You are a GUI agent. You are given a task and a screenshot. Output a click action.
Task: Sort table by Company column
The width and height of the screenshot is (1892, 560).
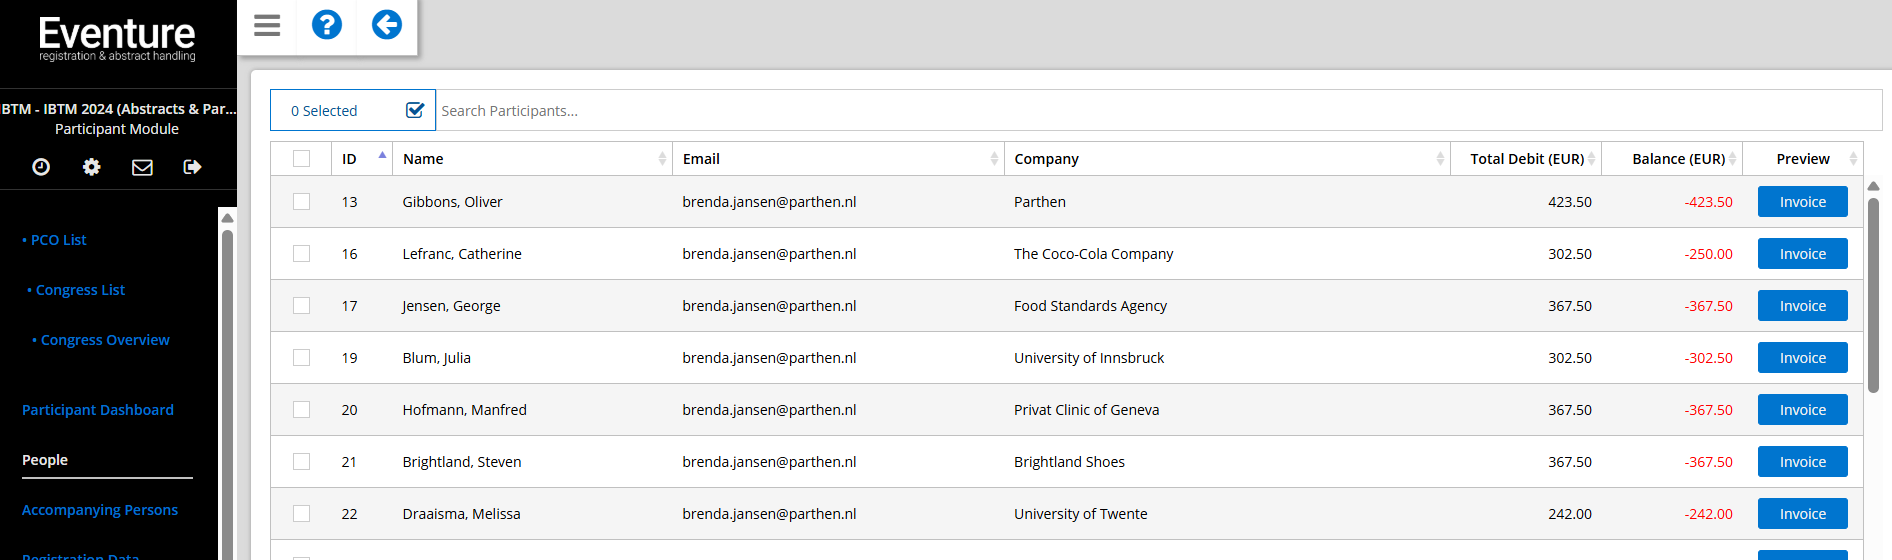(x=1227, y=159)
